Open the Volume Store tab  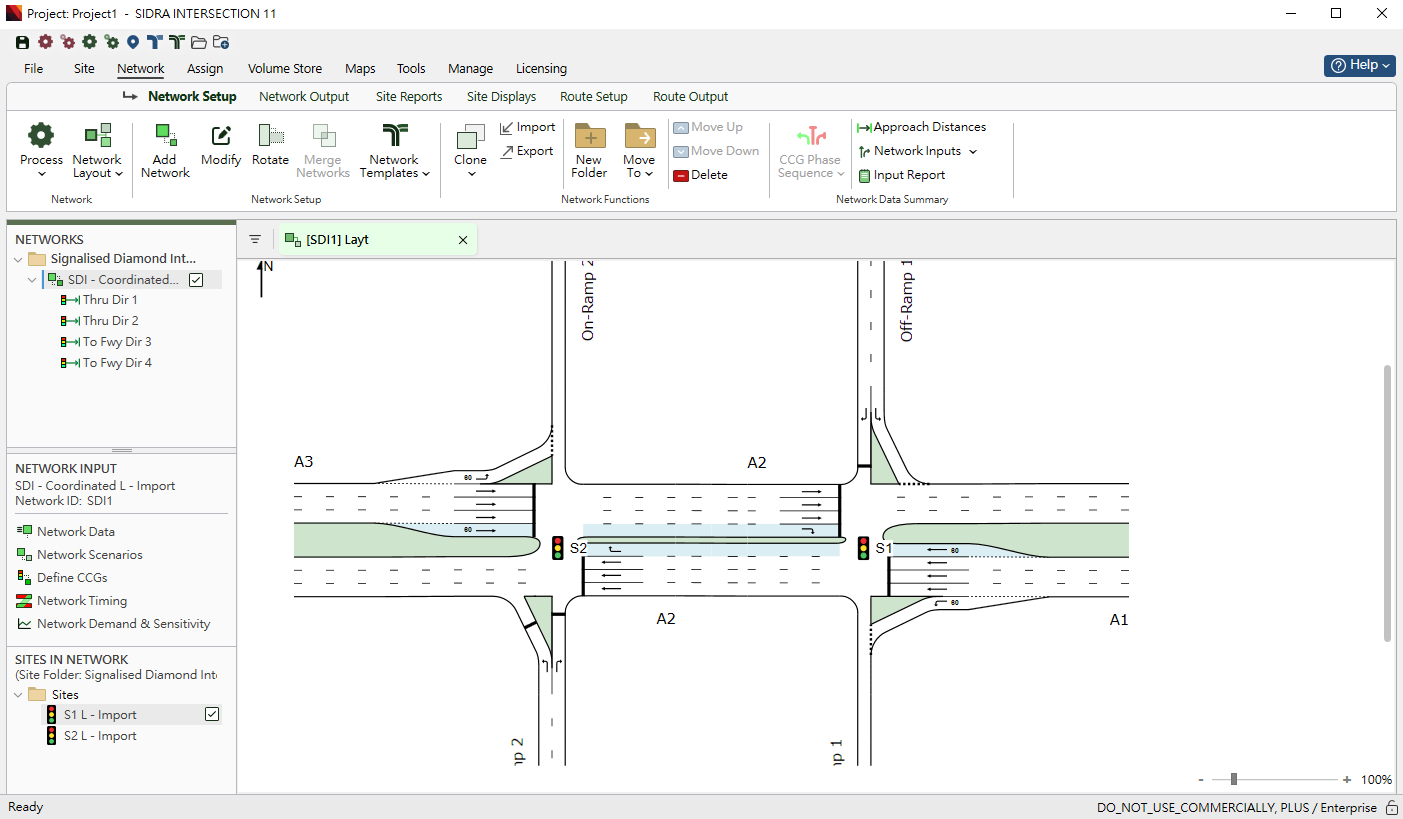tap(285, 69)
